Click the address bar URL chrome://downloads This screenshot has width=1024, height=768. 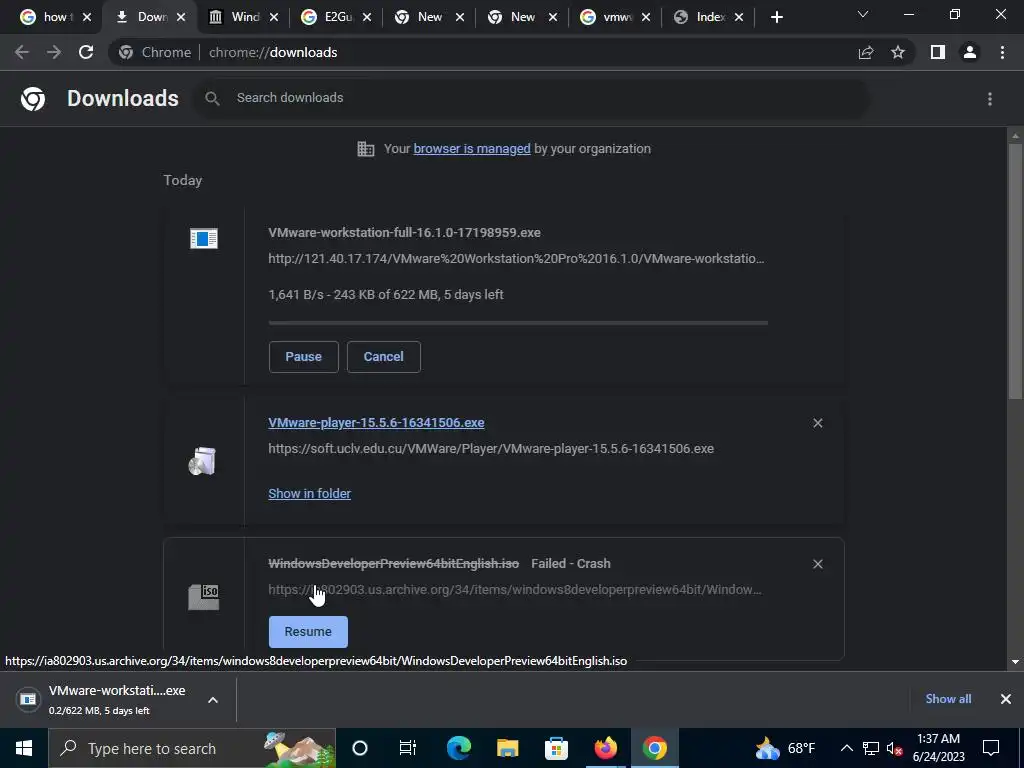[273, 52]
